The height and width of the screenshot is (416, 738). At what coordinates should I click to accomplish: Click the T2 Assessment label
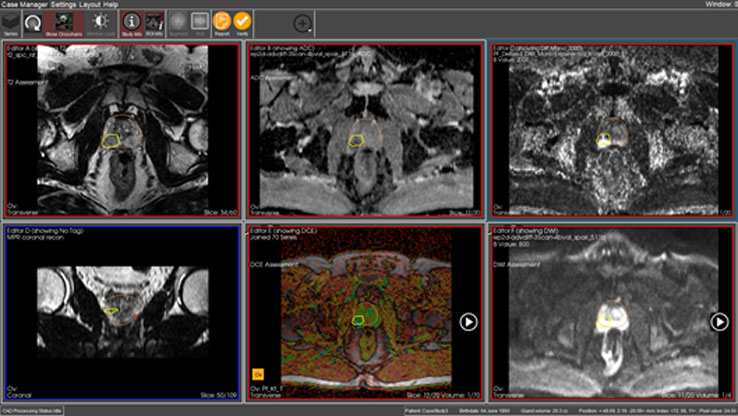28,82
